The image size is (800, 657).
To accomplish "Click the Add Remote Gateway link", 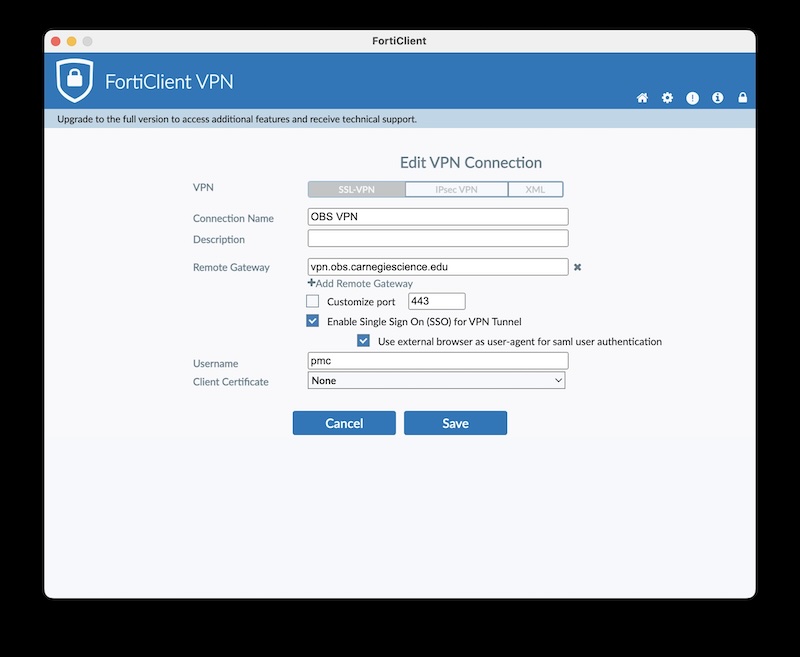I will [x=360, y=284].
